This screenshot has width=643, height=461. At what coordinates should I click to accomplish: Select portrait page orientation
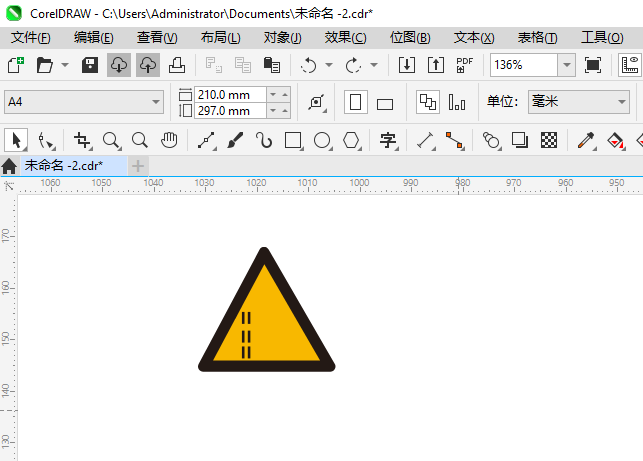(x=356, y=102)
